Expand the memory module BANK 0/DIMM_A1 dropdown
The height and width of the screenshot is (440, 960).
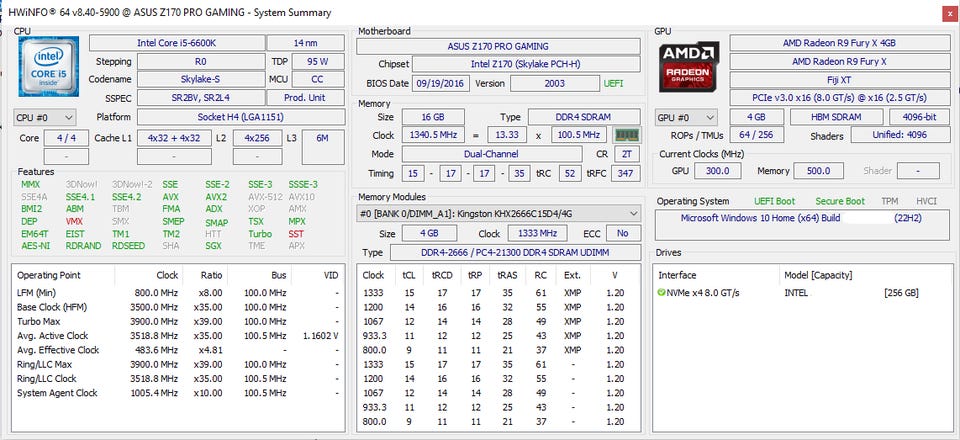(x=499, y=214)
